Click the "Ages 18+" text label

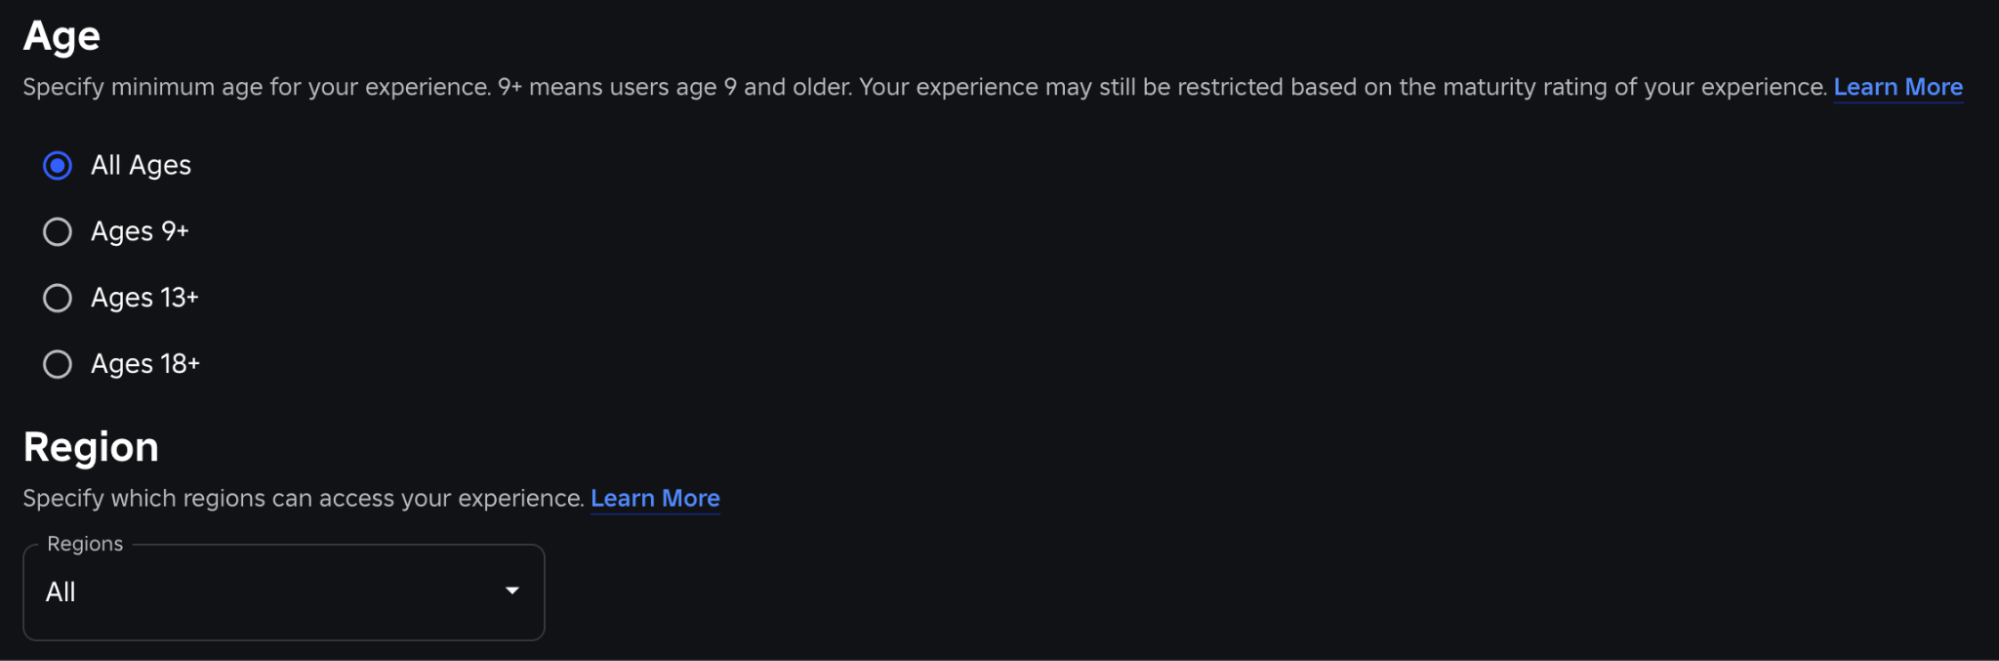click(x=146, y=364)
